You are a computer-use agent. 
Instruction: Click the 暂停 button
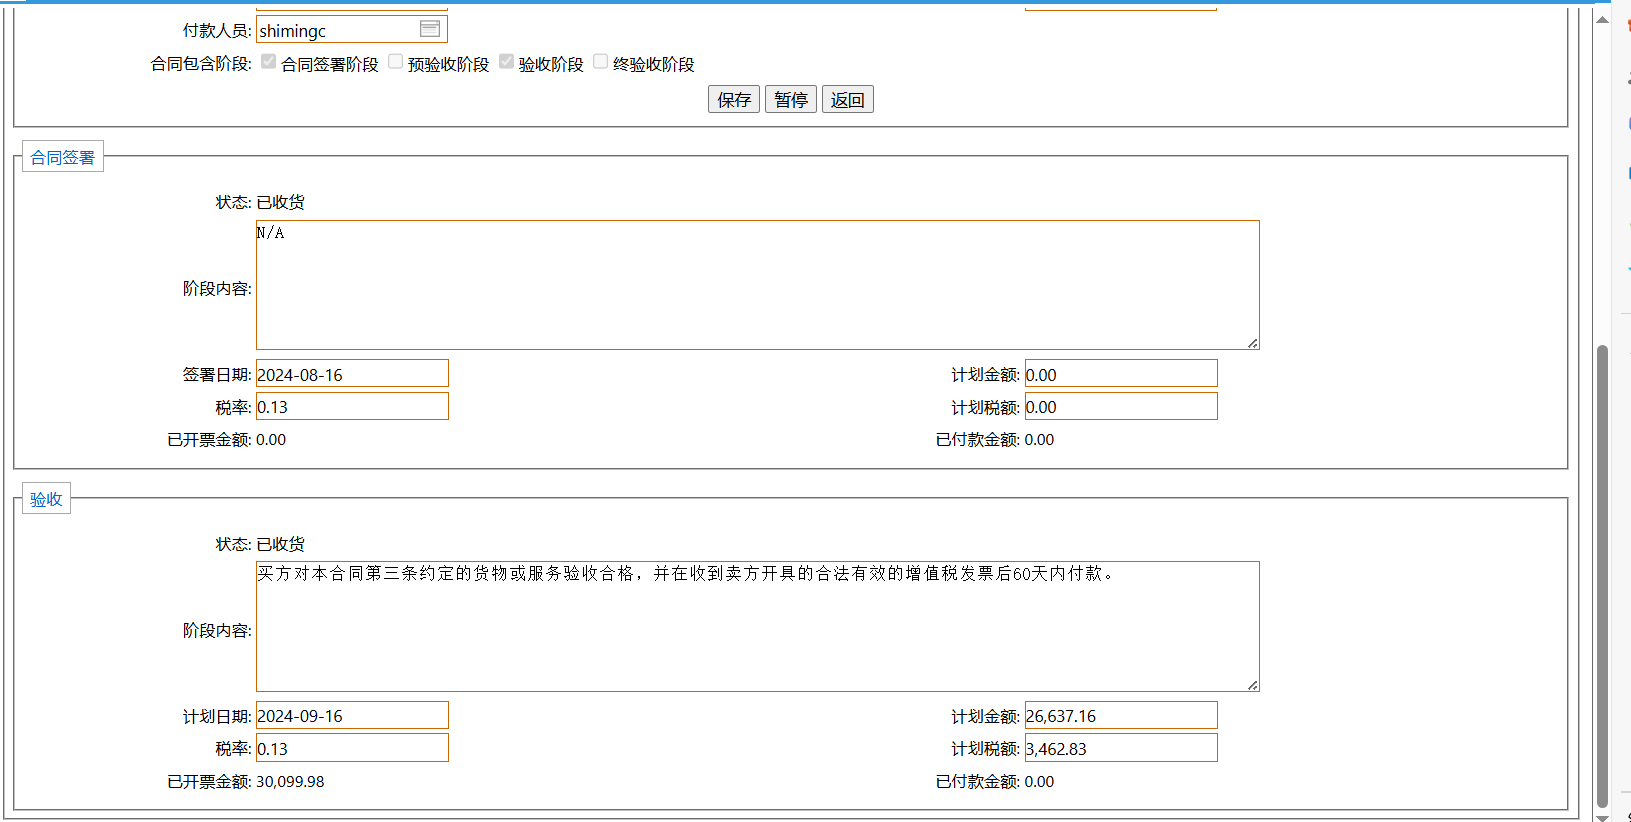click(791, 99)
